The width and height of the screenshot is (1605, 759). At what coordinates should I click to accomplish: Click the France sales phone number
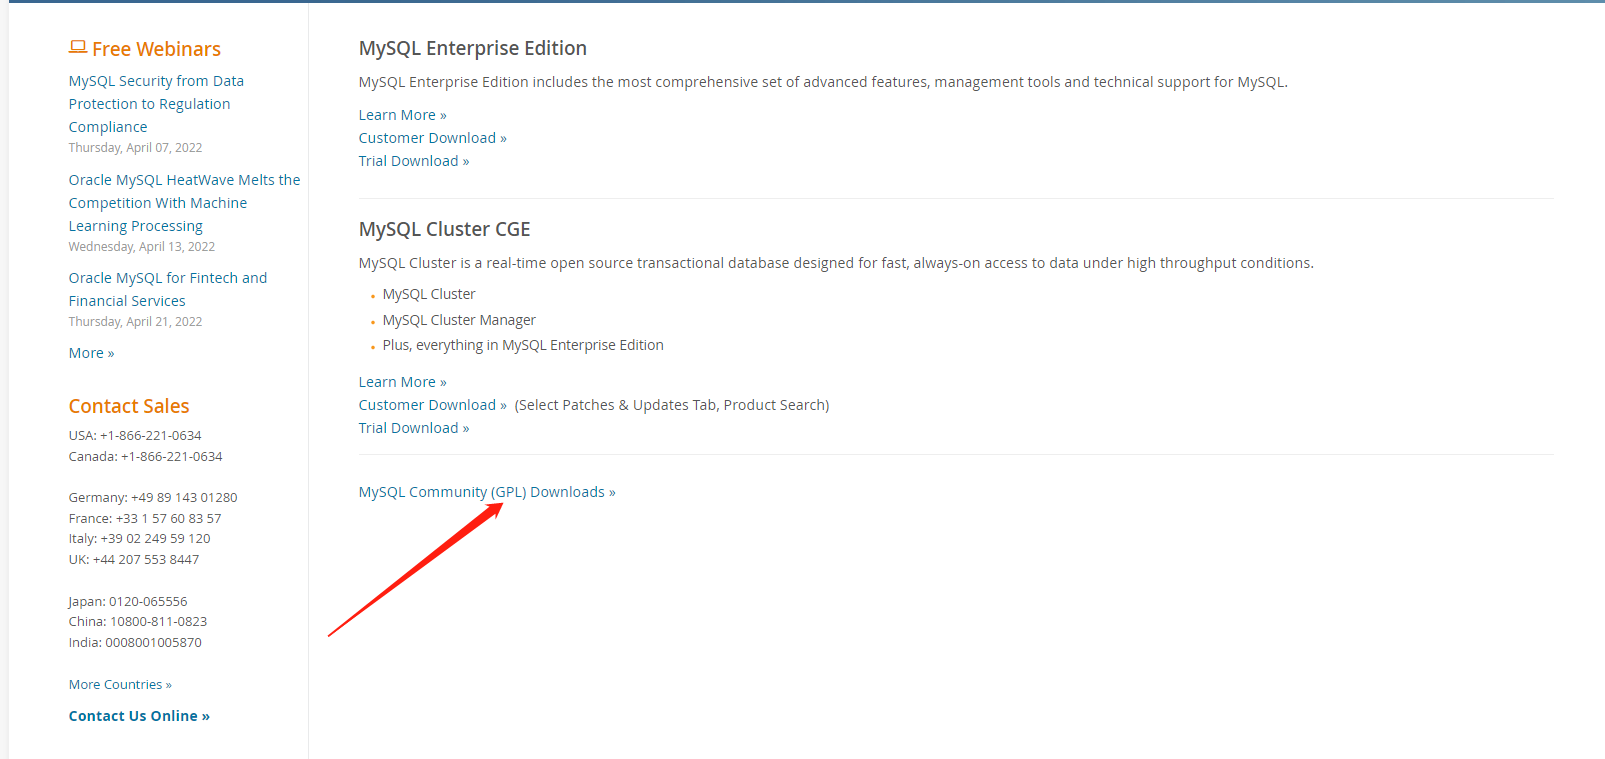[x=169, y=519]
